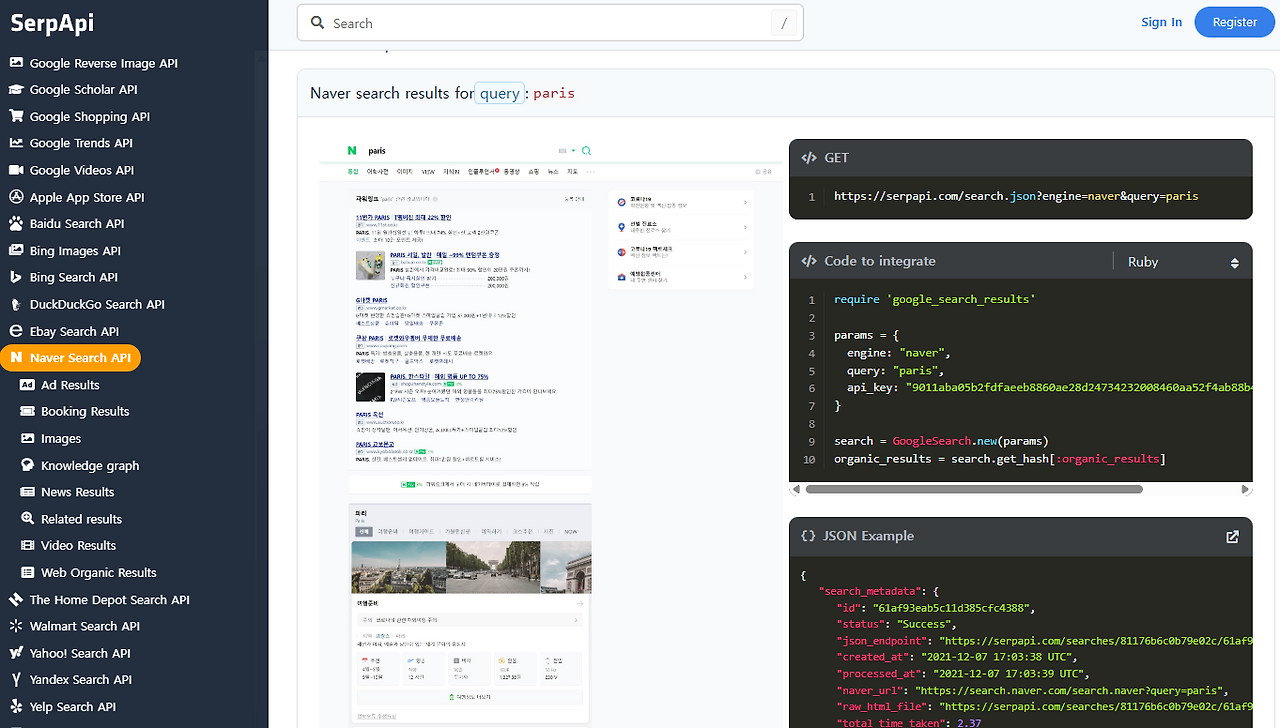Viewport: 1280px width, 728px height.
Task: Select Yelp Search API in sidebar
Action: pyautogui.click(x=73, y=707)
